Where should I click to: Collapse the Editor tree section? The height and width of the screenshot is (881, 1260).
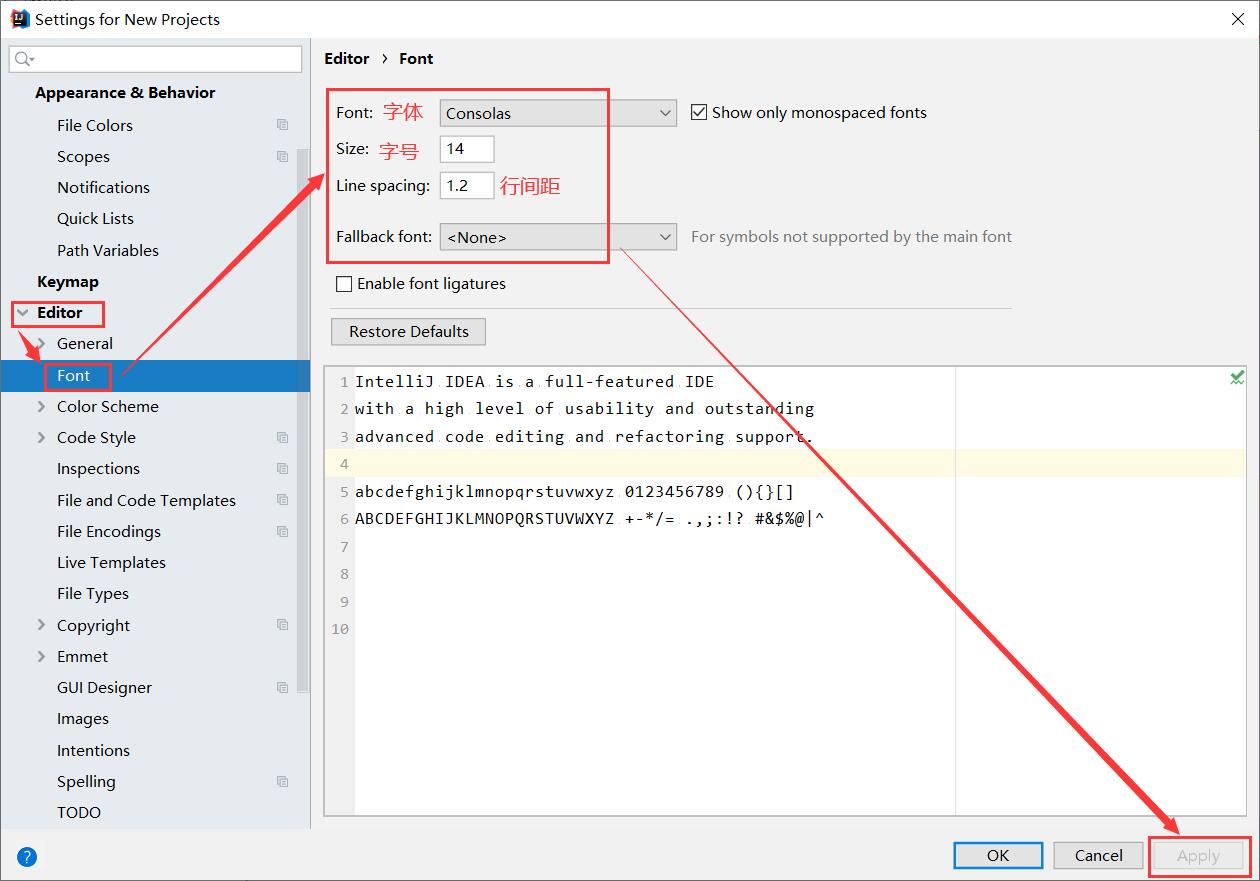[23, 313]
